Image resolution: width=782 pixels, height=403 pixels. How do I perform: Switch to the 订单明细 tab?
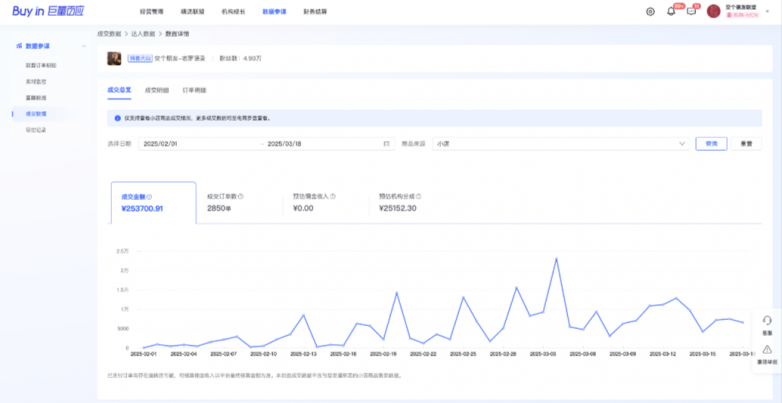[x=195, y=90]
